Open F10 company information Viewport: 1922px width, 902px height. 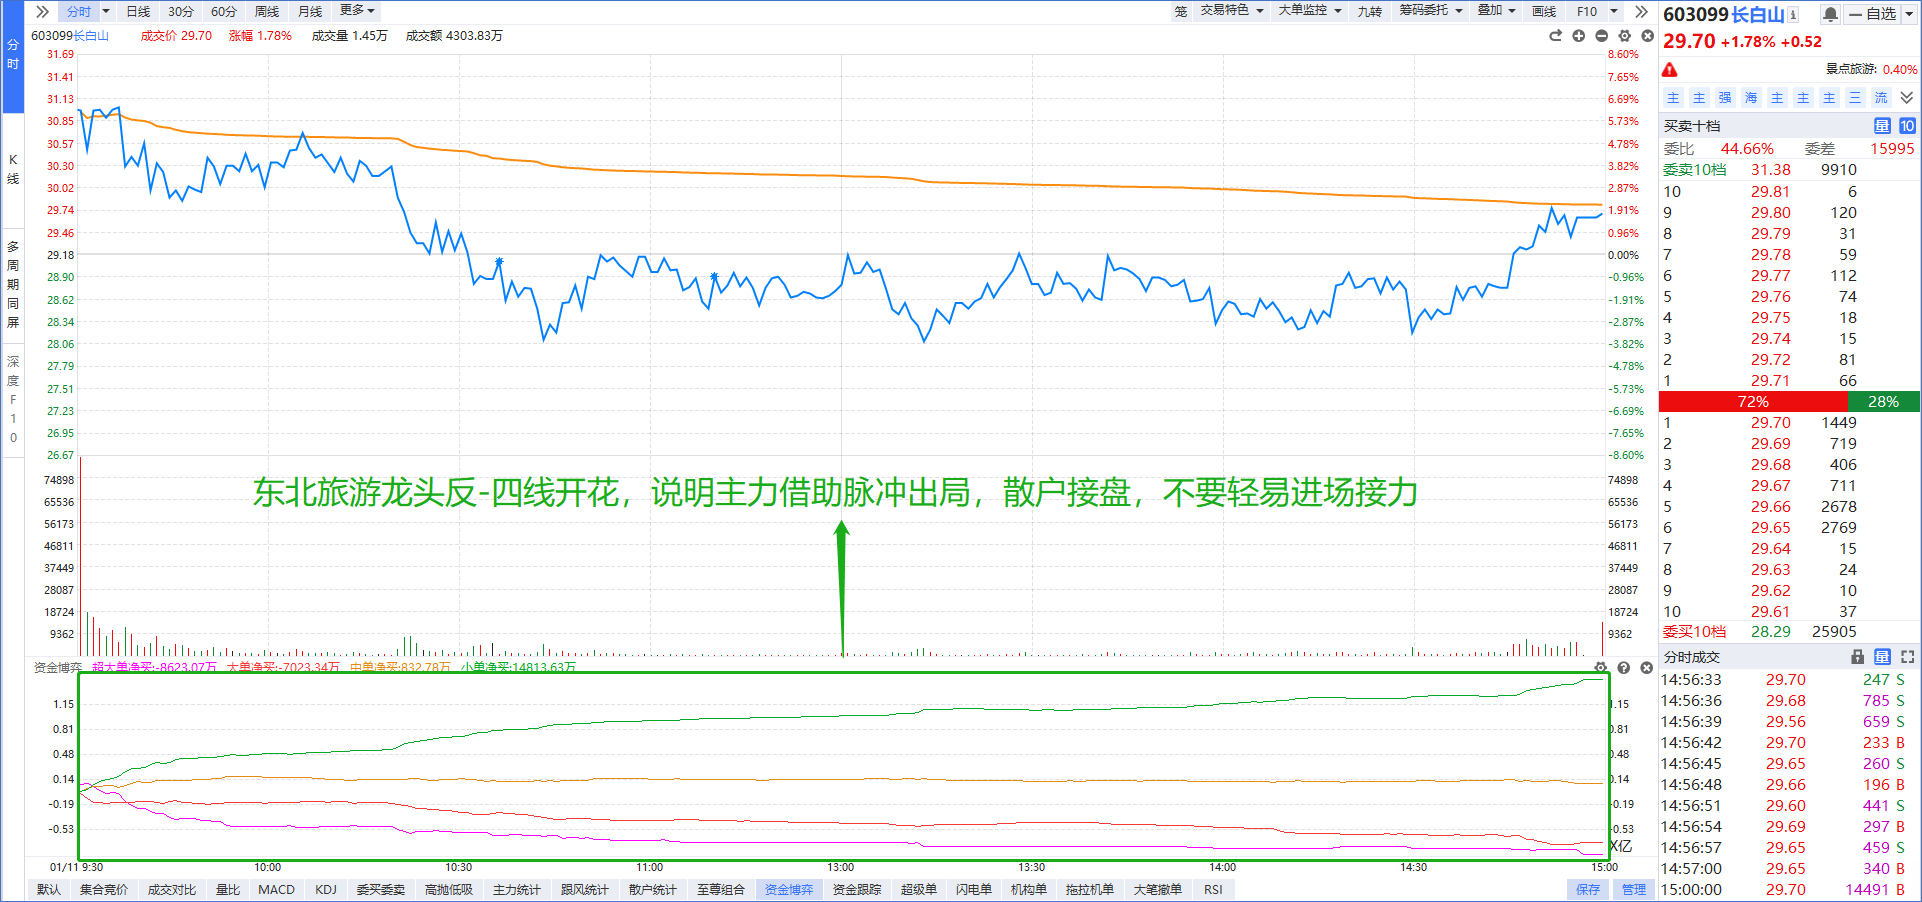point(1587,12)
